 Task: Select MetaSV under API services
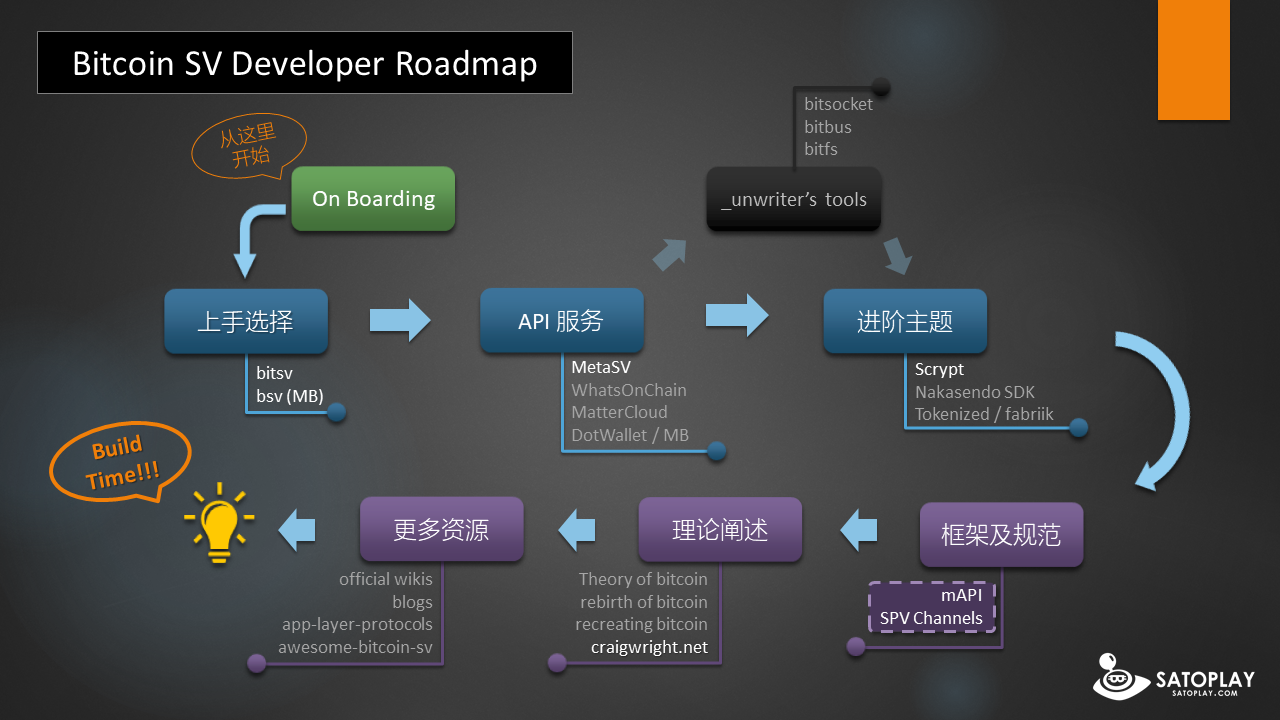click(x=601, y=367)
